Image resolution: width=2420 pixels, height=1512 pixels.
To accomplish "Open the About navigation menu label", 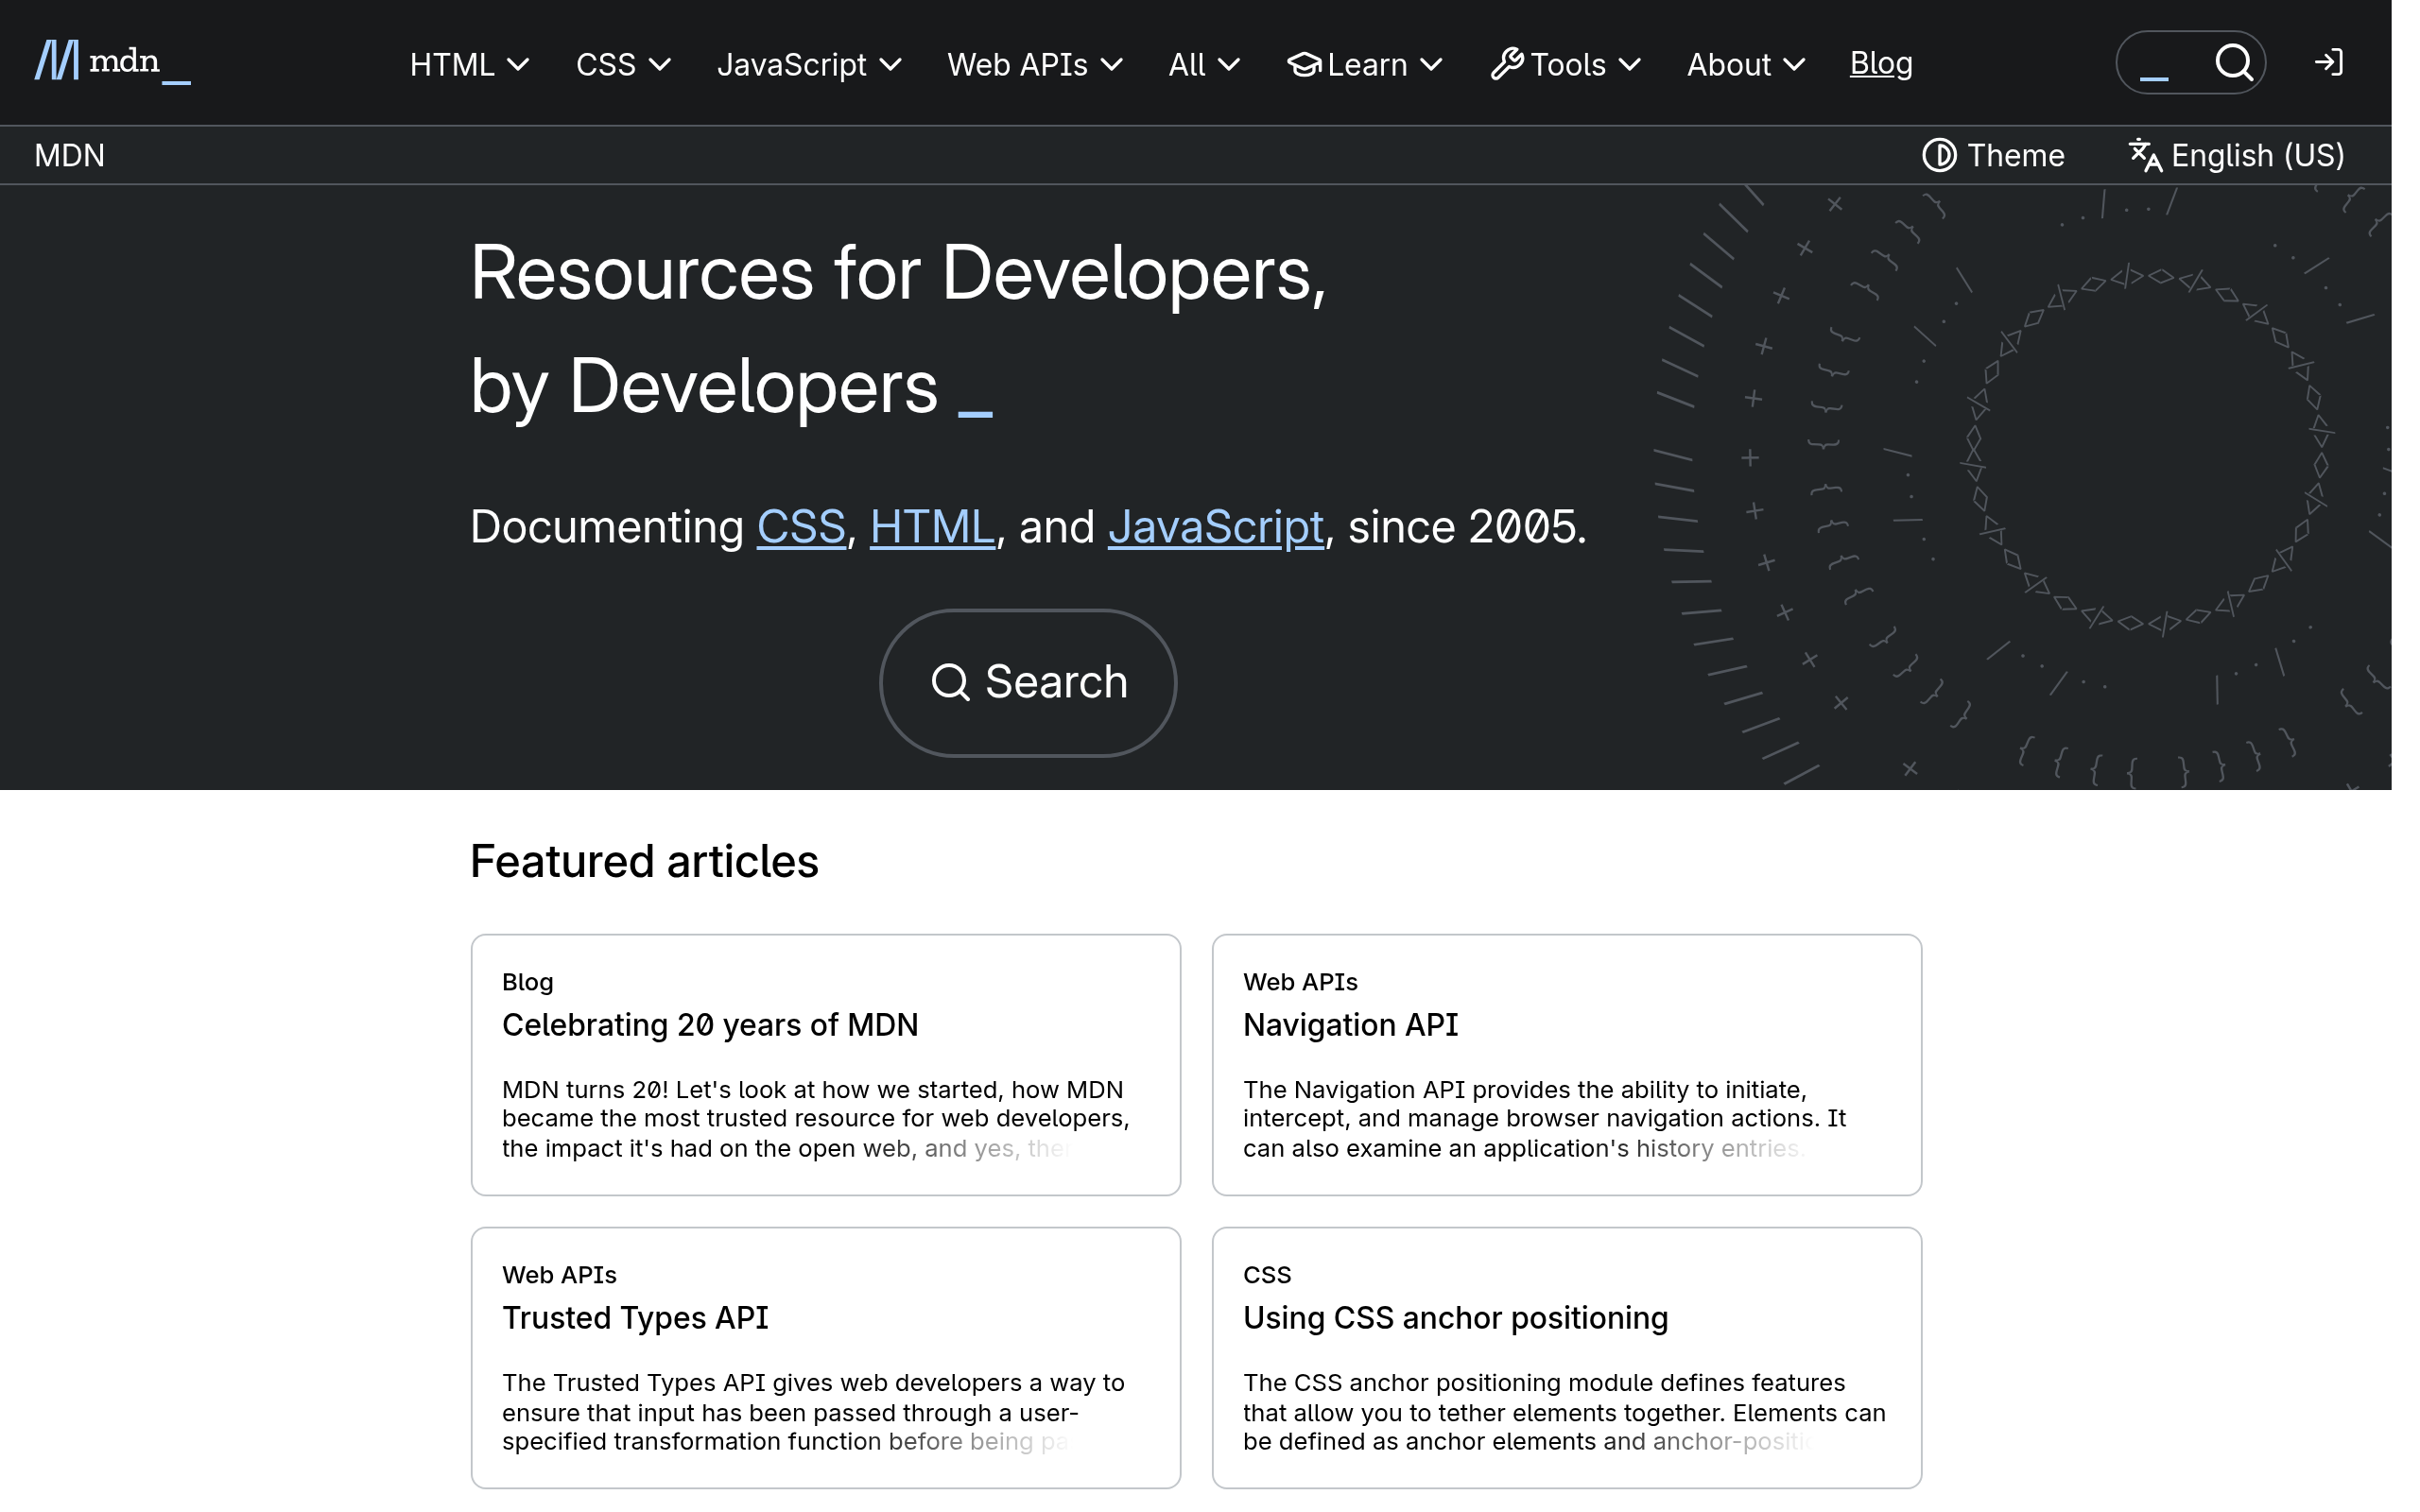I will click(1729, 65).
